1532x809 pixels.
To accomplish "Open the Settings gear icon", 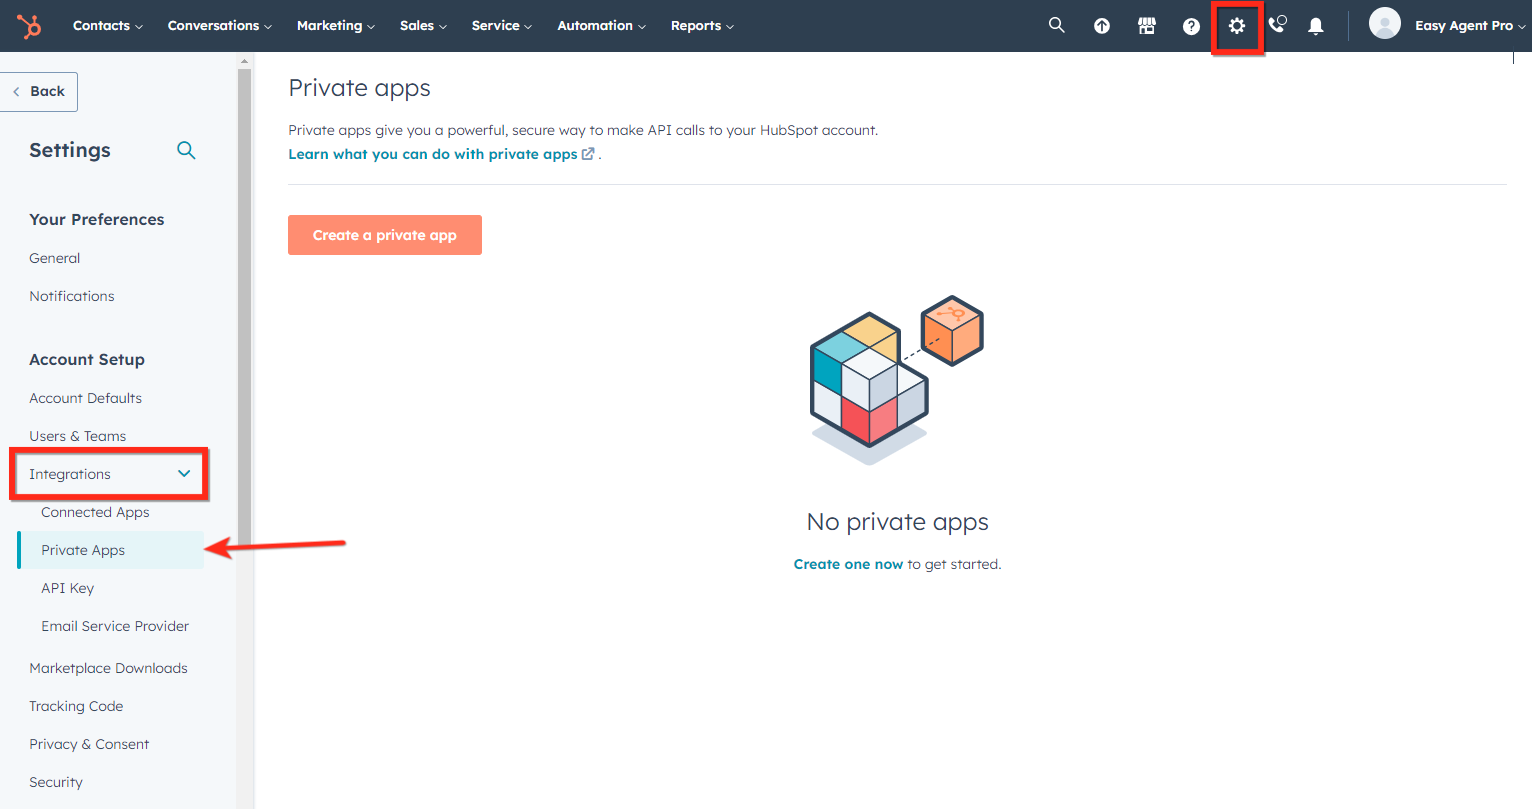I will (1237, 26).
